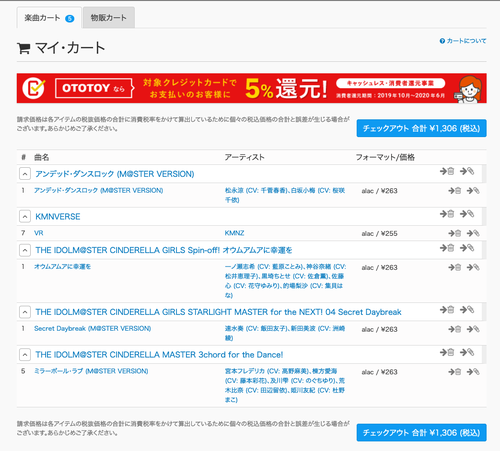Open the カートについて help link
This screenshot has width=500, height=451.
pyautogui.click(x=463, y=41)
